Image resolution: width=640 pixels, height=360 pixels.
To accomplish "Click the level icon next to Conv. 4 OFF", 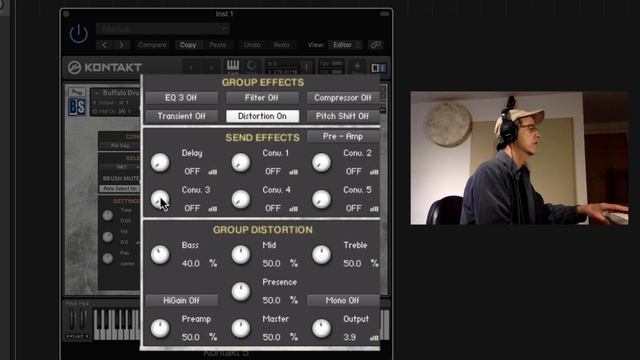I will pyautogui.click(x=293, y=209).
